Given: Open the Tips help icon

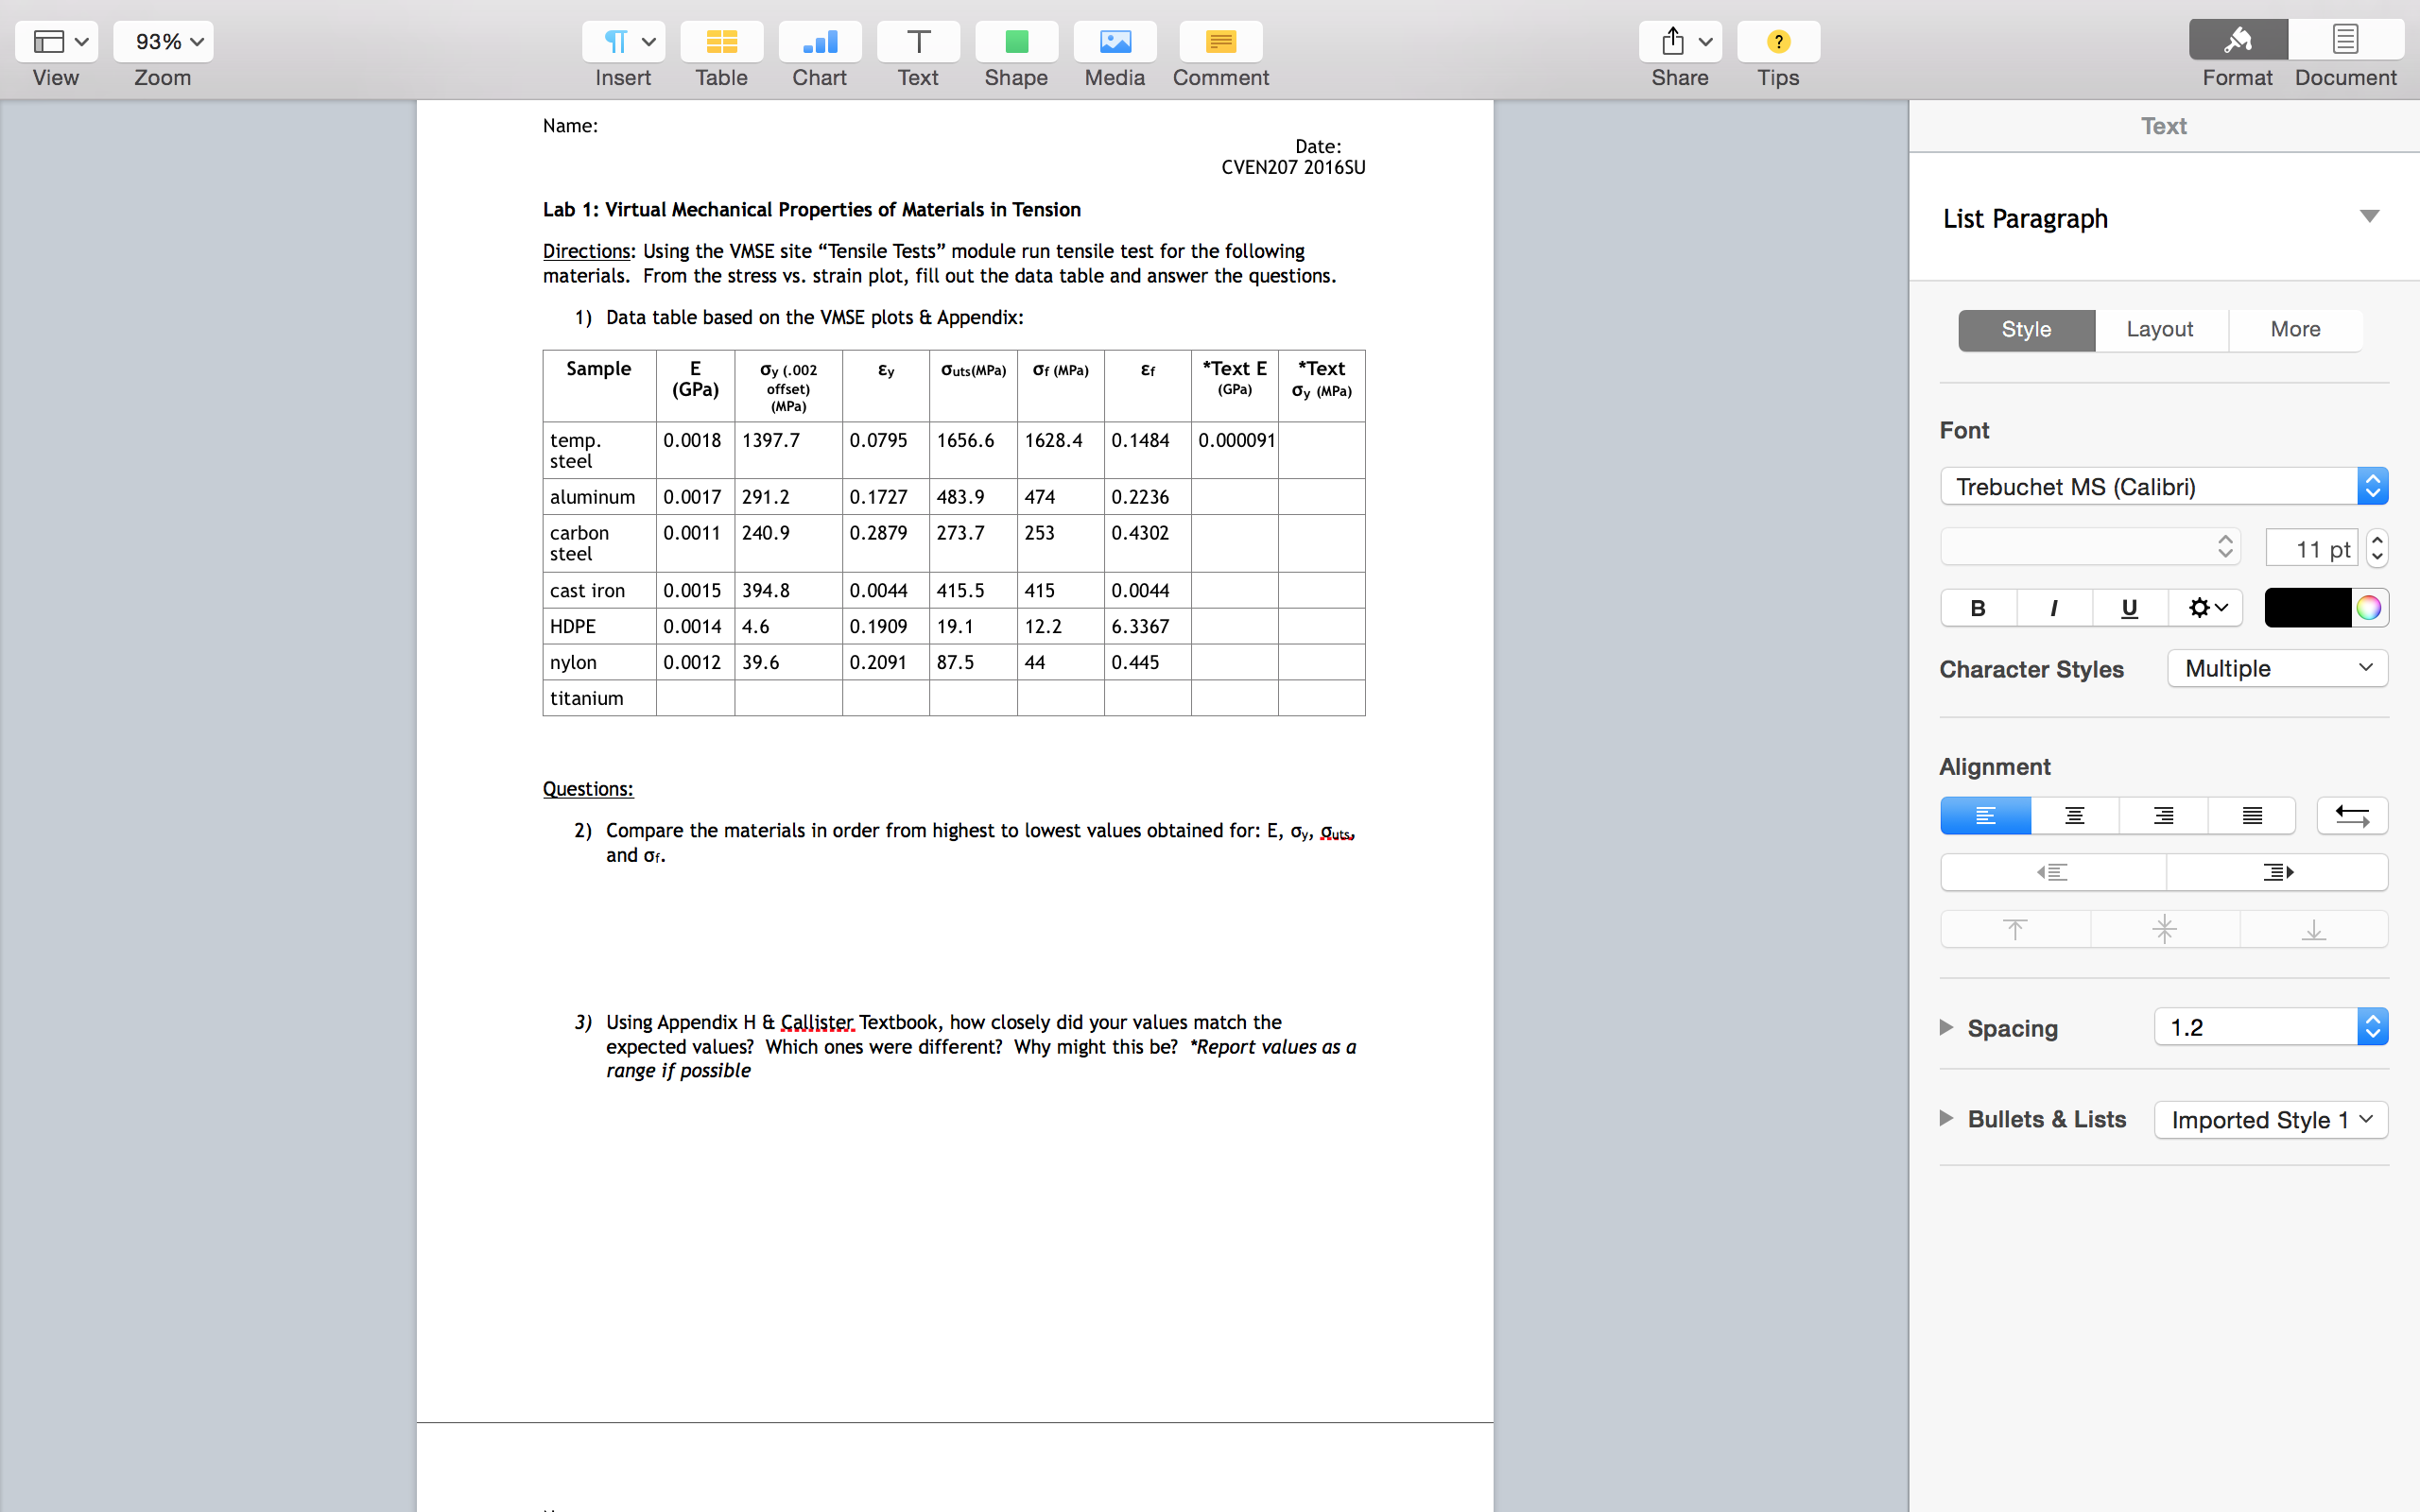Looking at the screenshot, I should pyautogui.click(x=1778, y=41).
